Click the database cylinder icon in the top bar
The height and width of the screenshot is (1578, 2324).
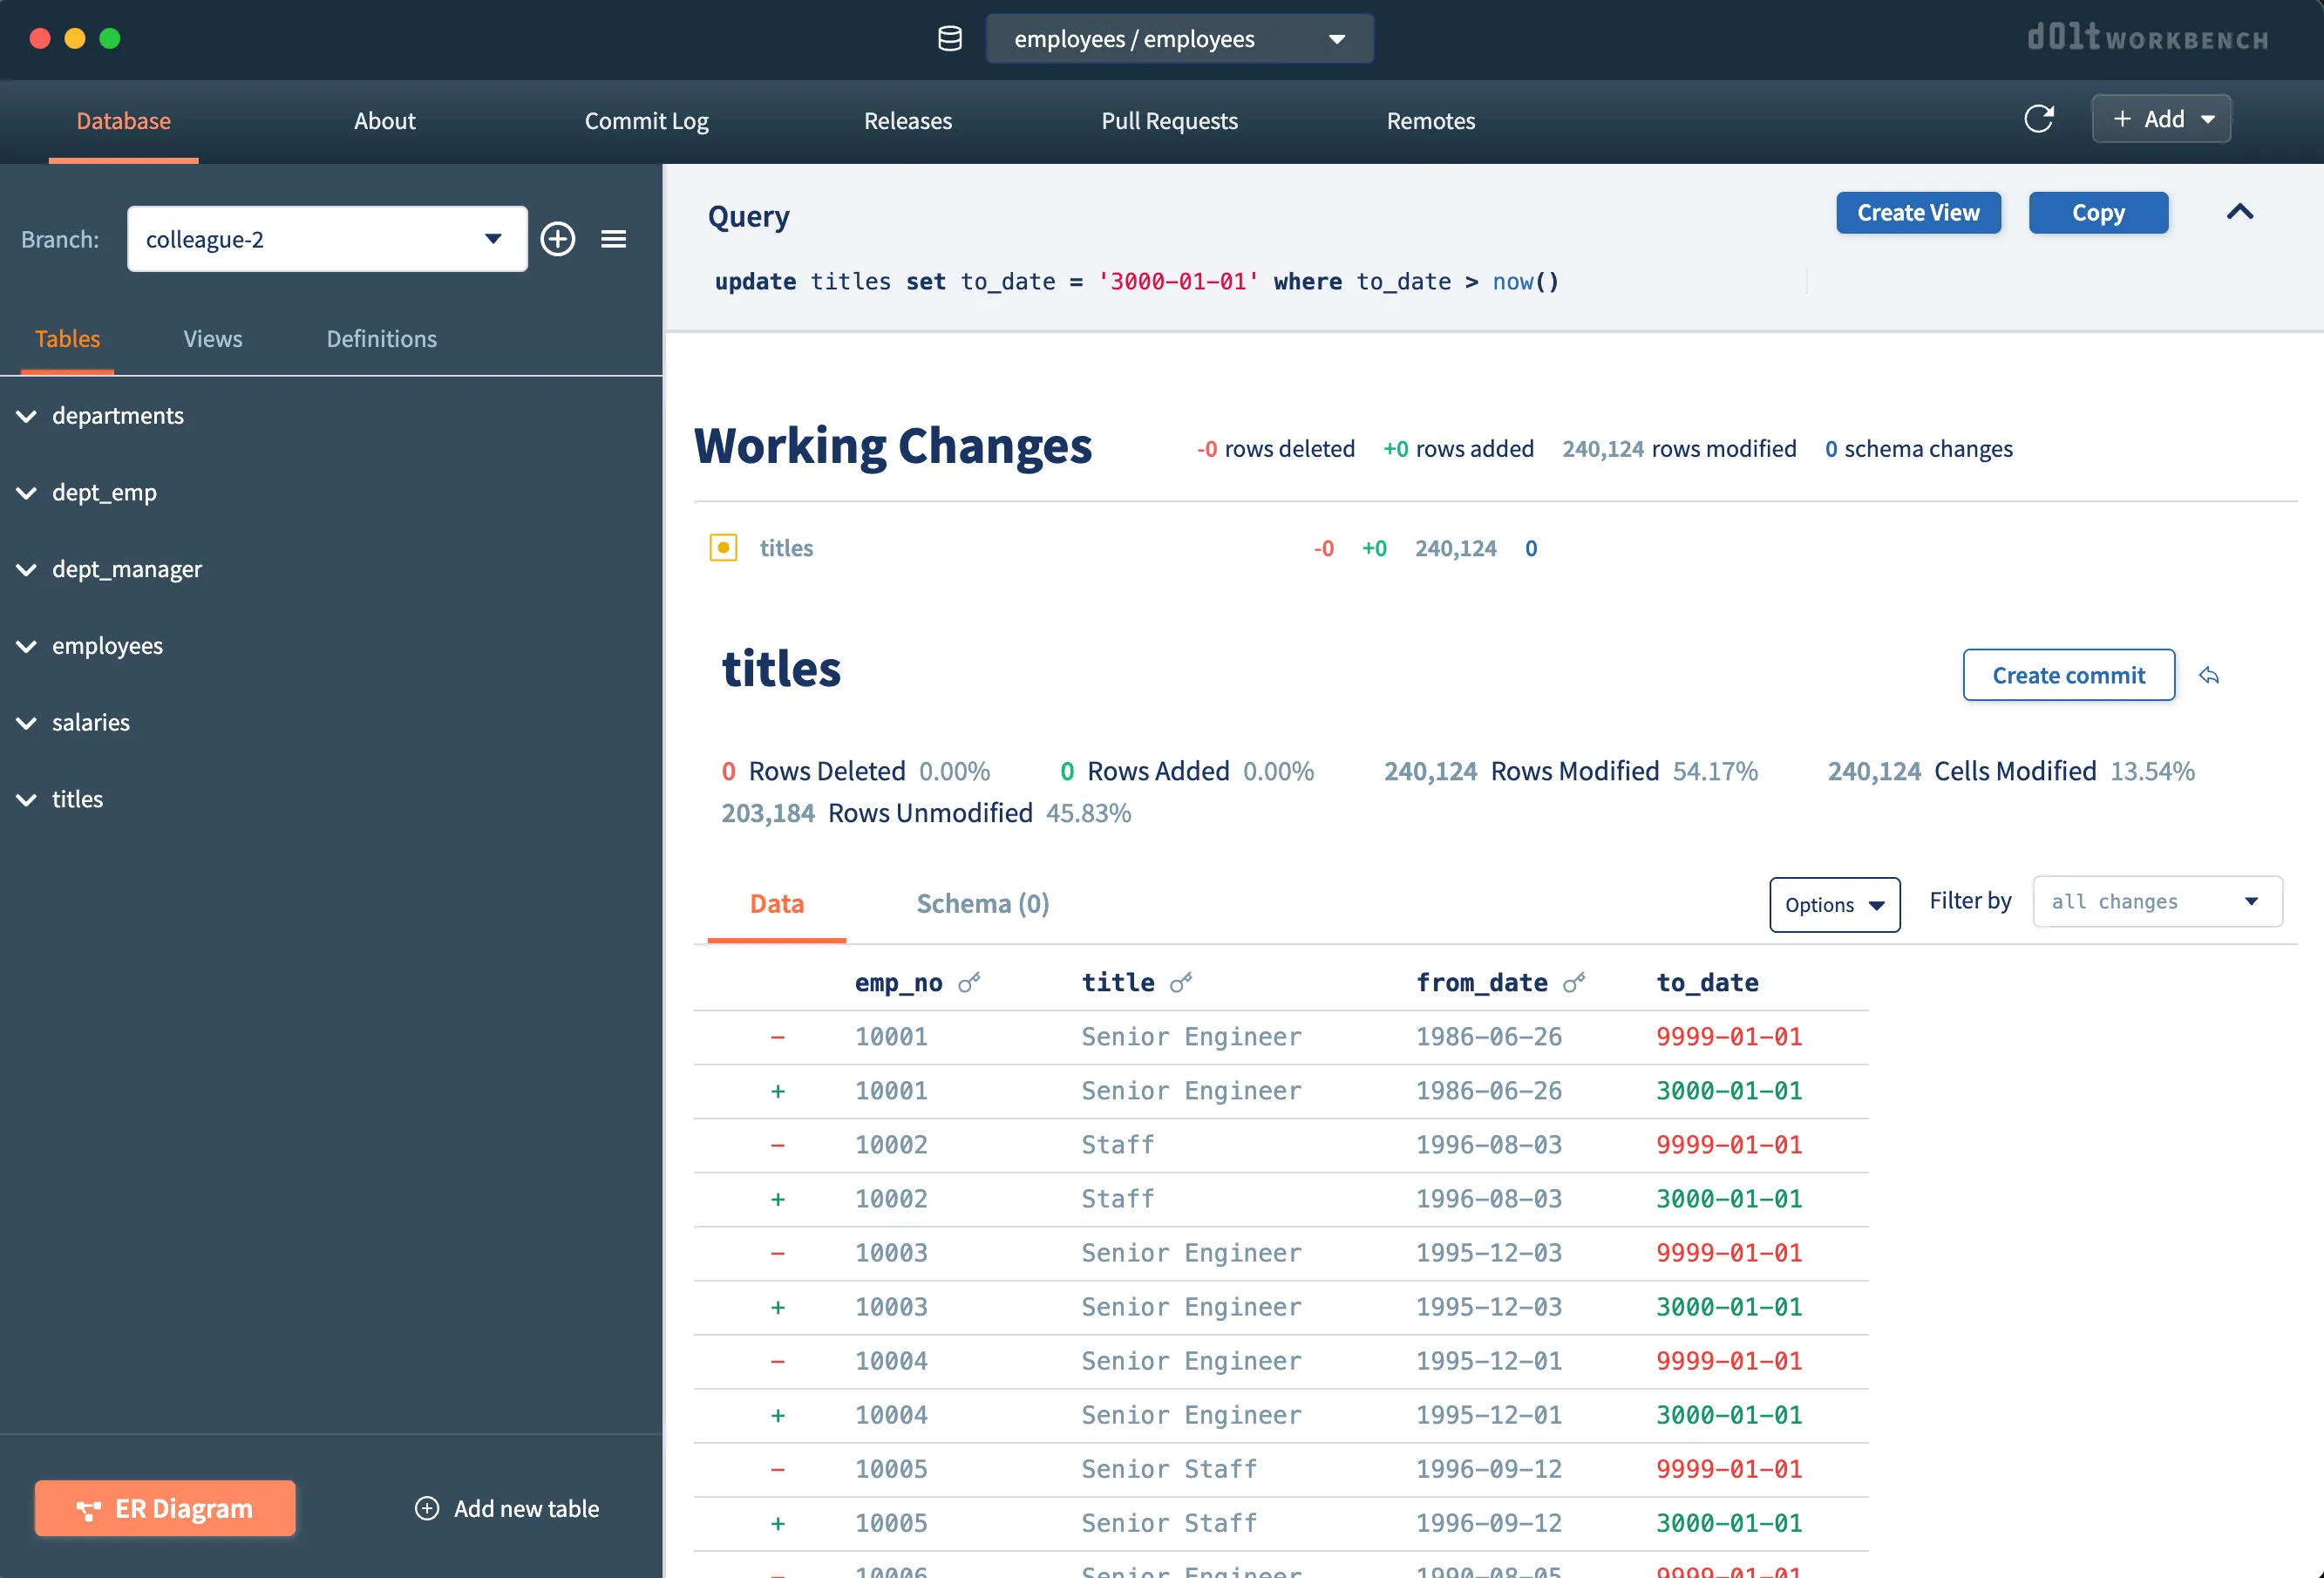949,39
